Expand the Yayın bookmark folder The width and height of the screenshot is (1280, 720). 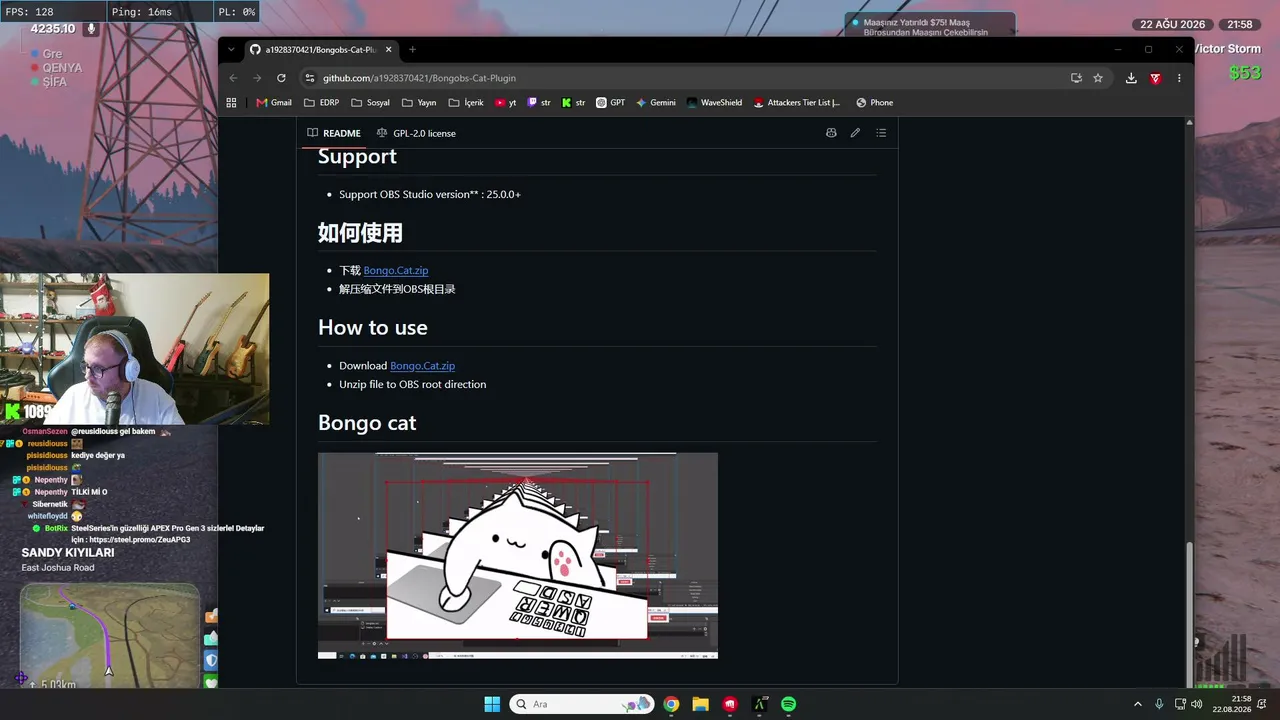click(419, 102)
